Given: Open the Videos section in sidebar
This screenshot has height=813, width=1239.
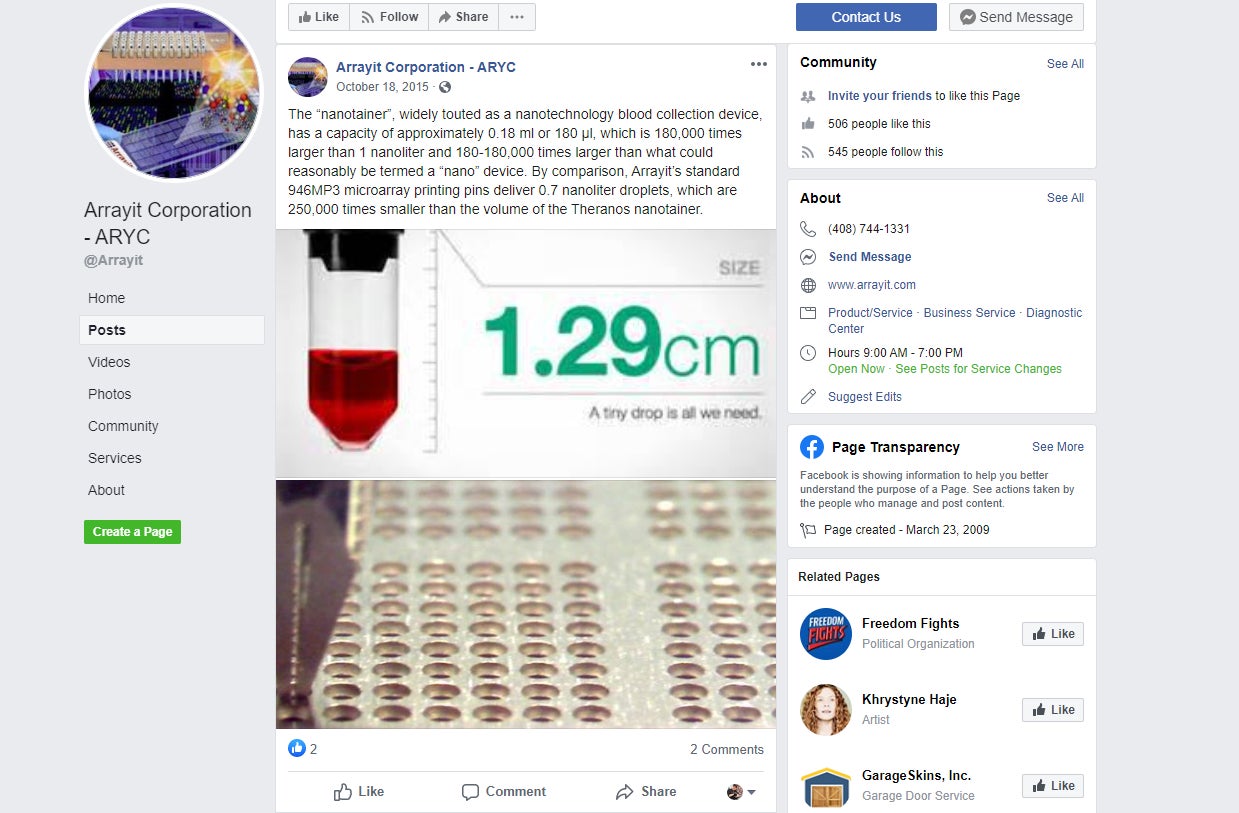Looking at the screenshot, I should pyautogui.click(x=109, y=362).
